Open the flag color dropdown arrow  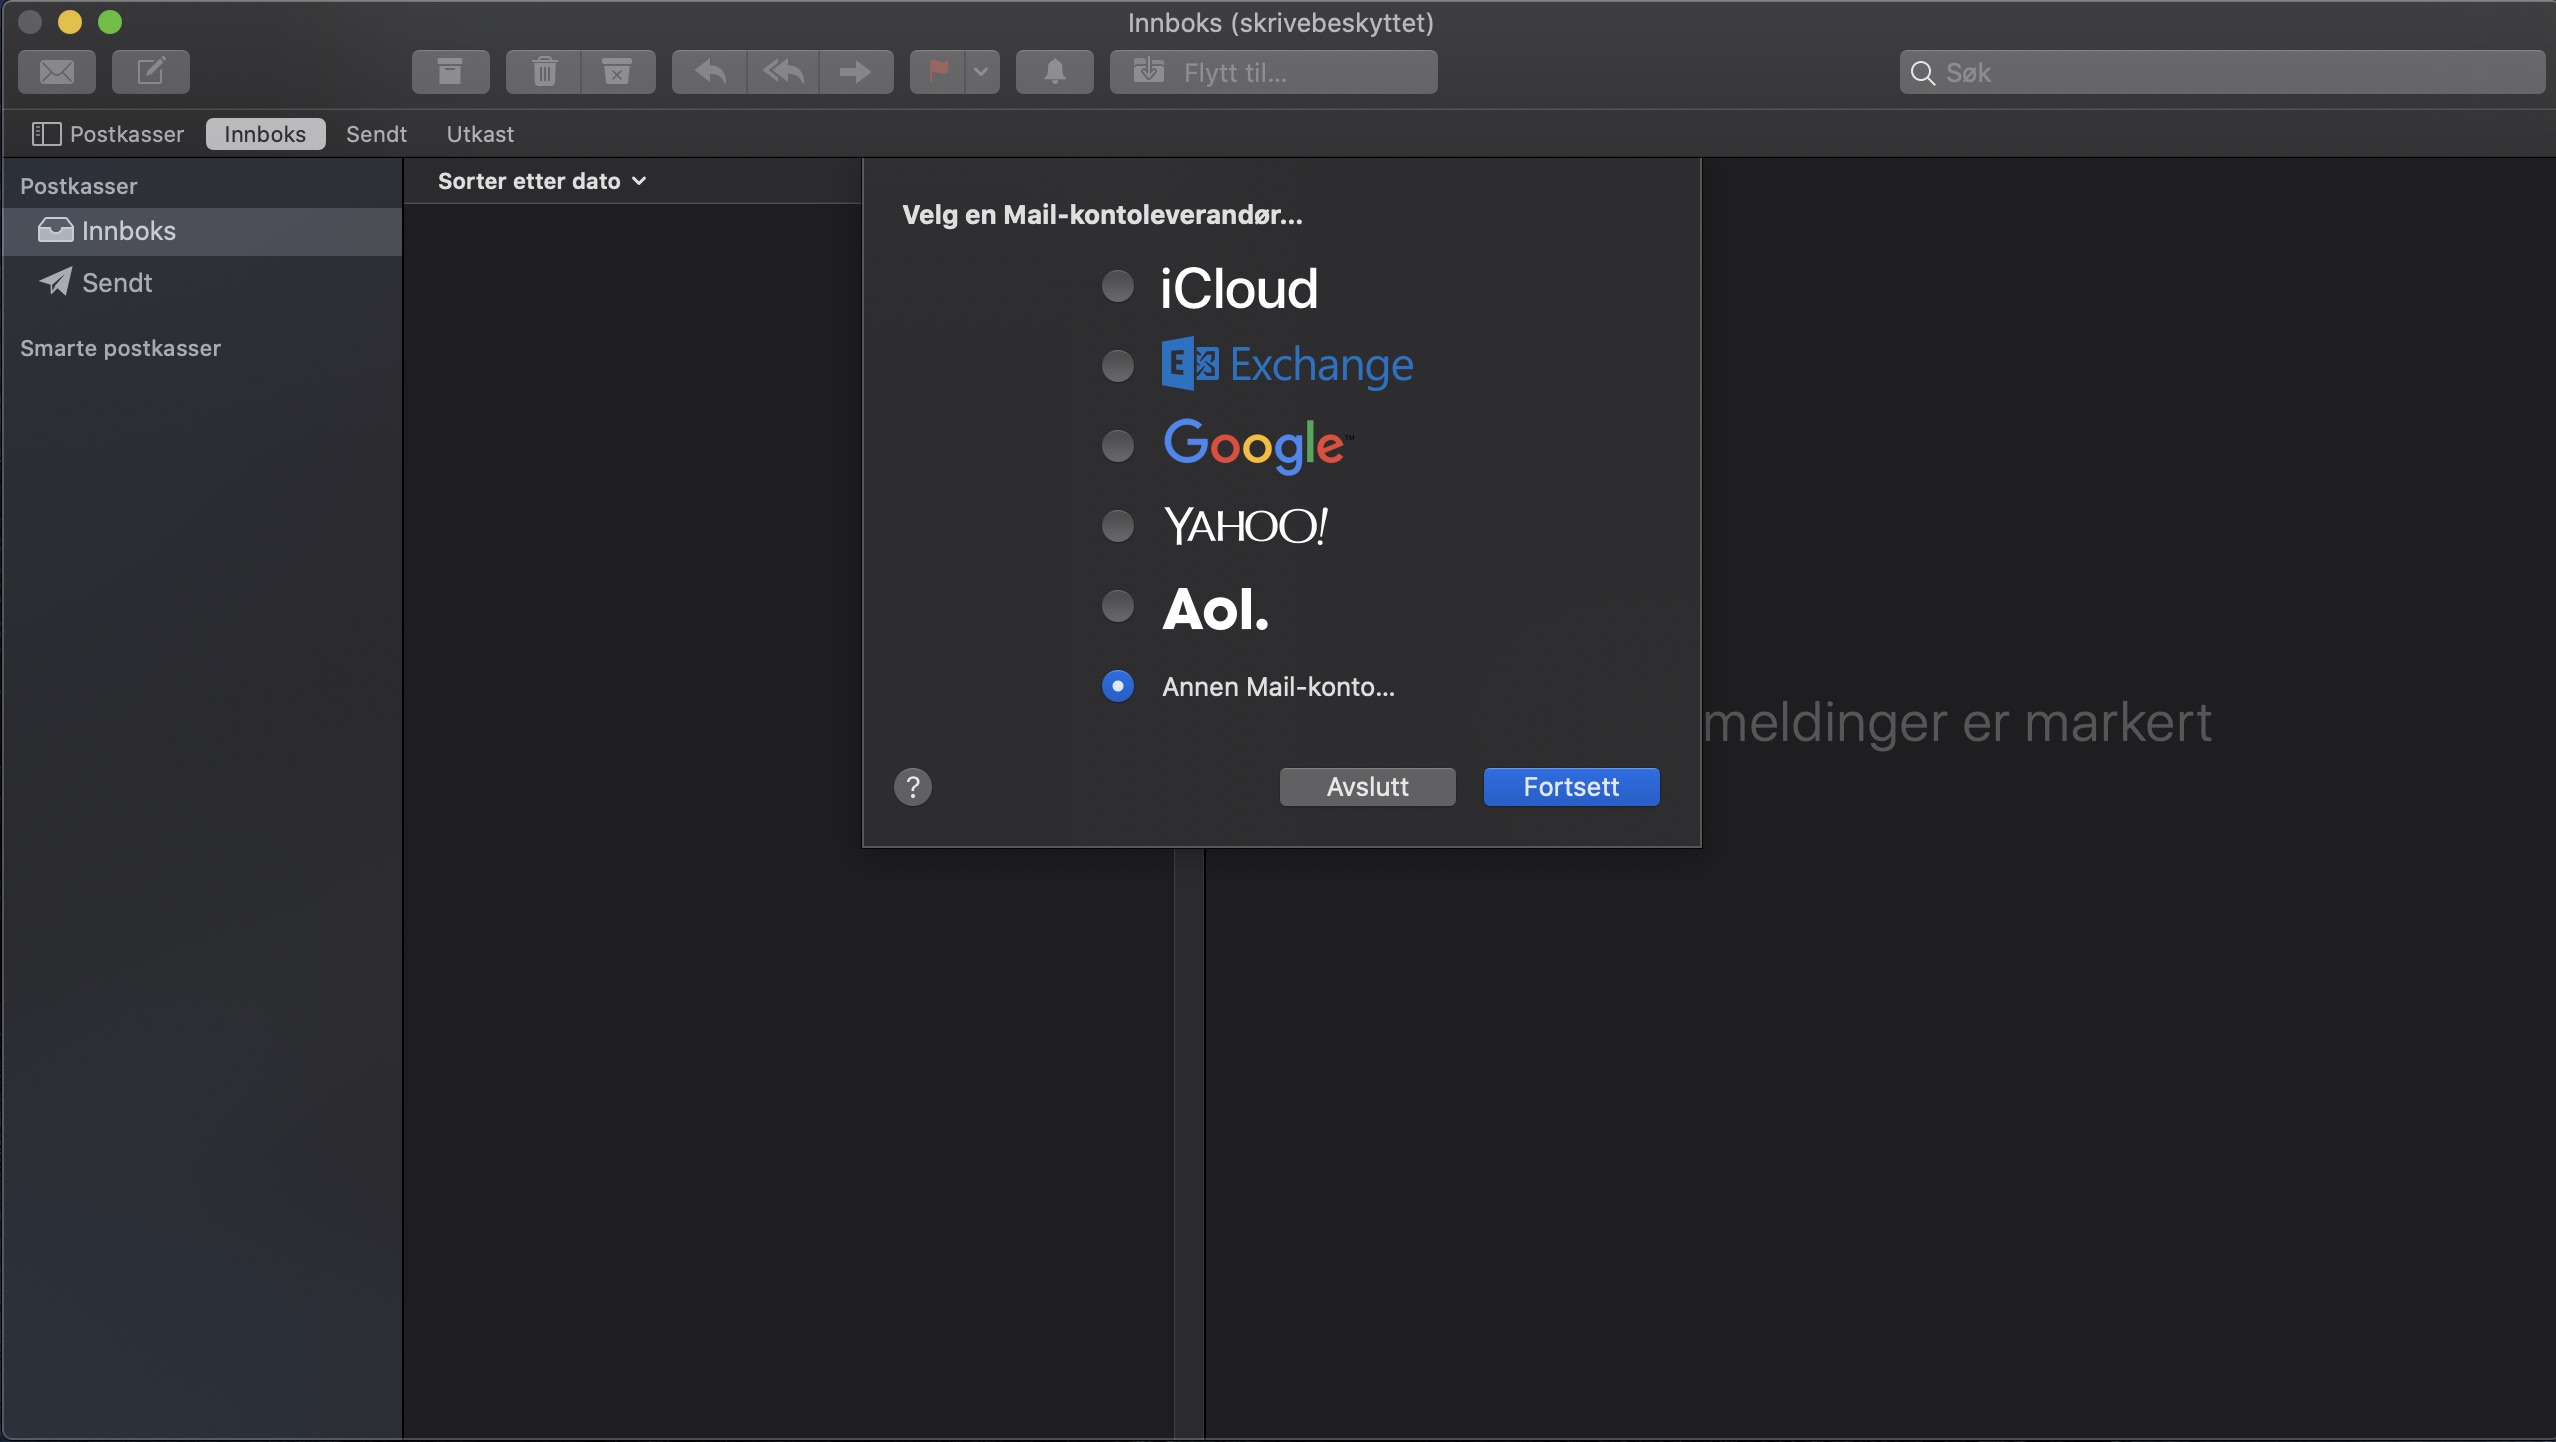982,72
